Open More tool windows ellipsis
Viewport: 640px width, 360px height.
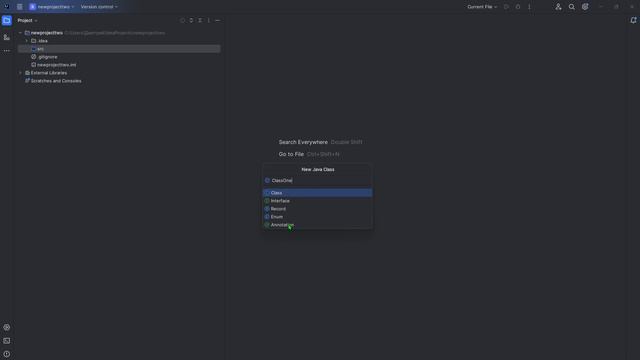[x=7, y=51]
